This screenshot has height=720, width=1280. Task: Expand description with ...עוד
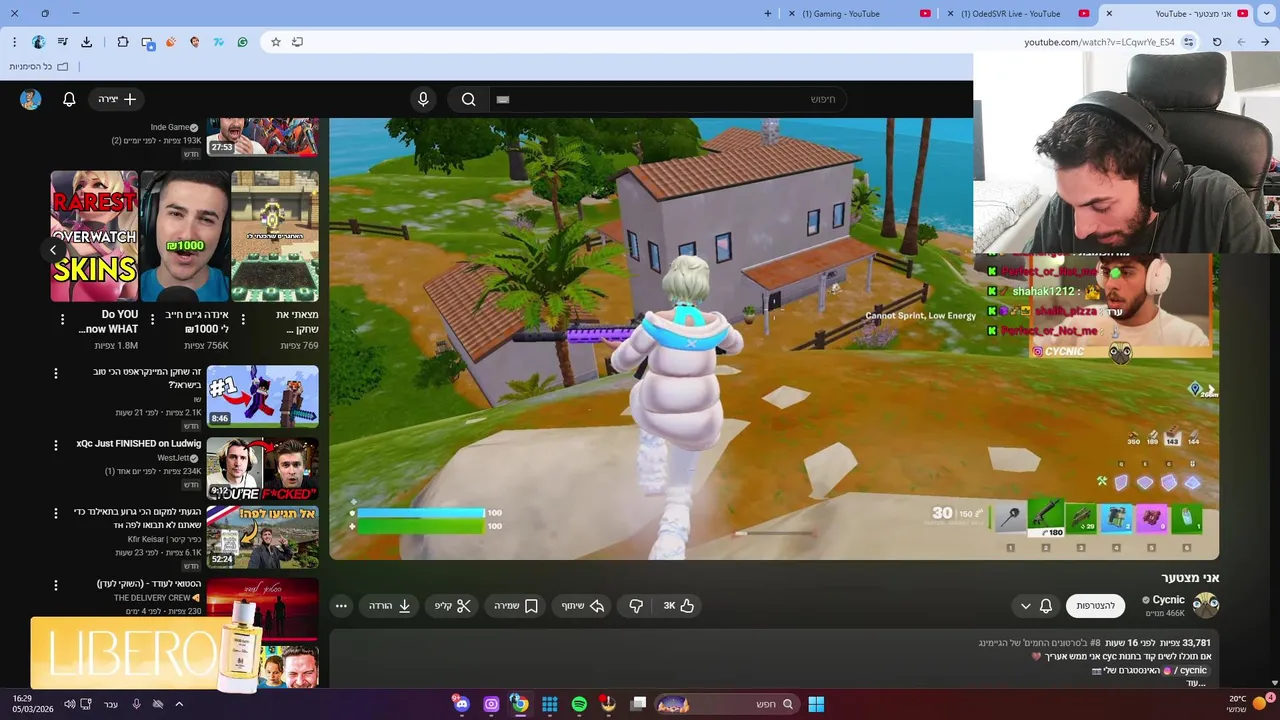tap(1196, 683)
